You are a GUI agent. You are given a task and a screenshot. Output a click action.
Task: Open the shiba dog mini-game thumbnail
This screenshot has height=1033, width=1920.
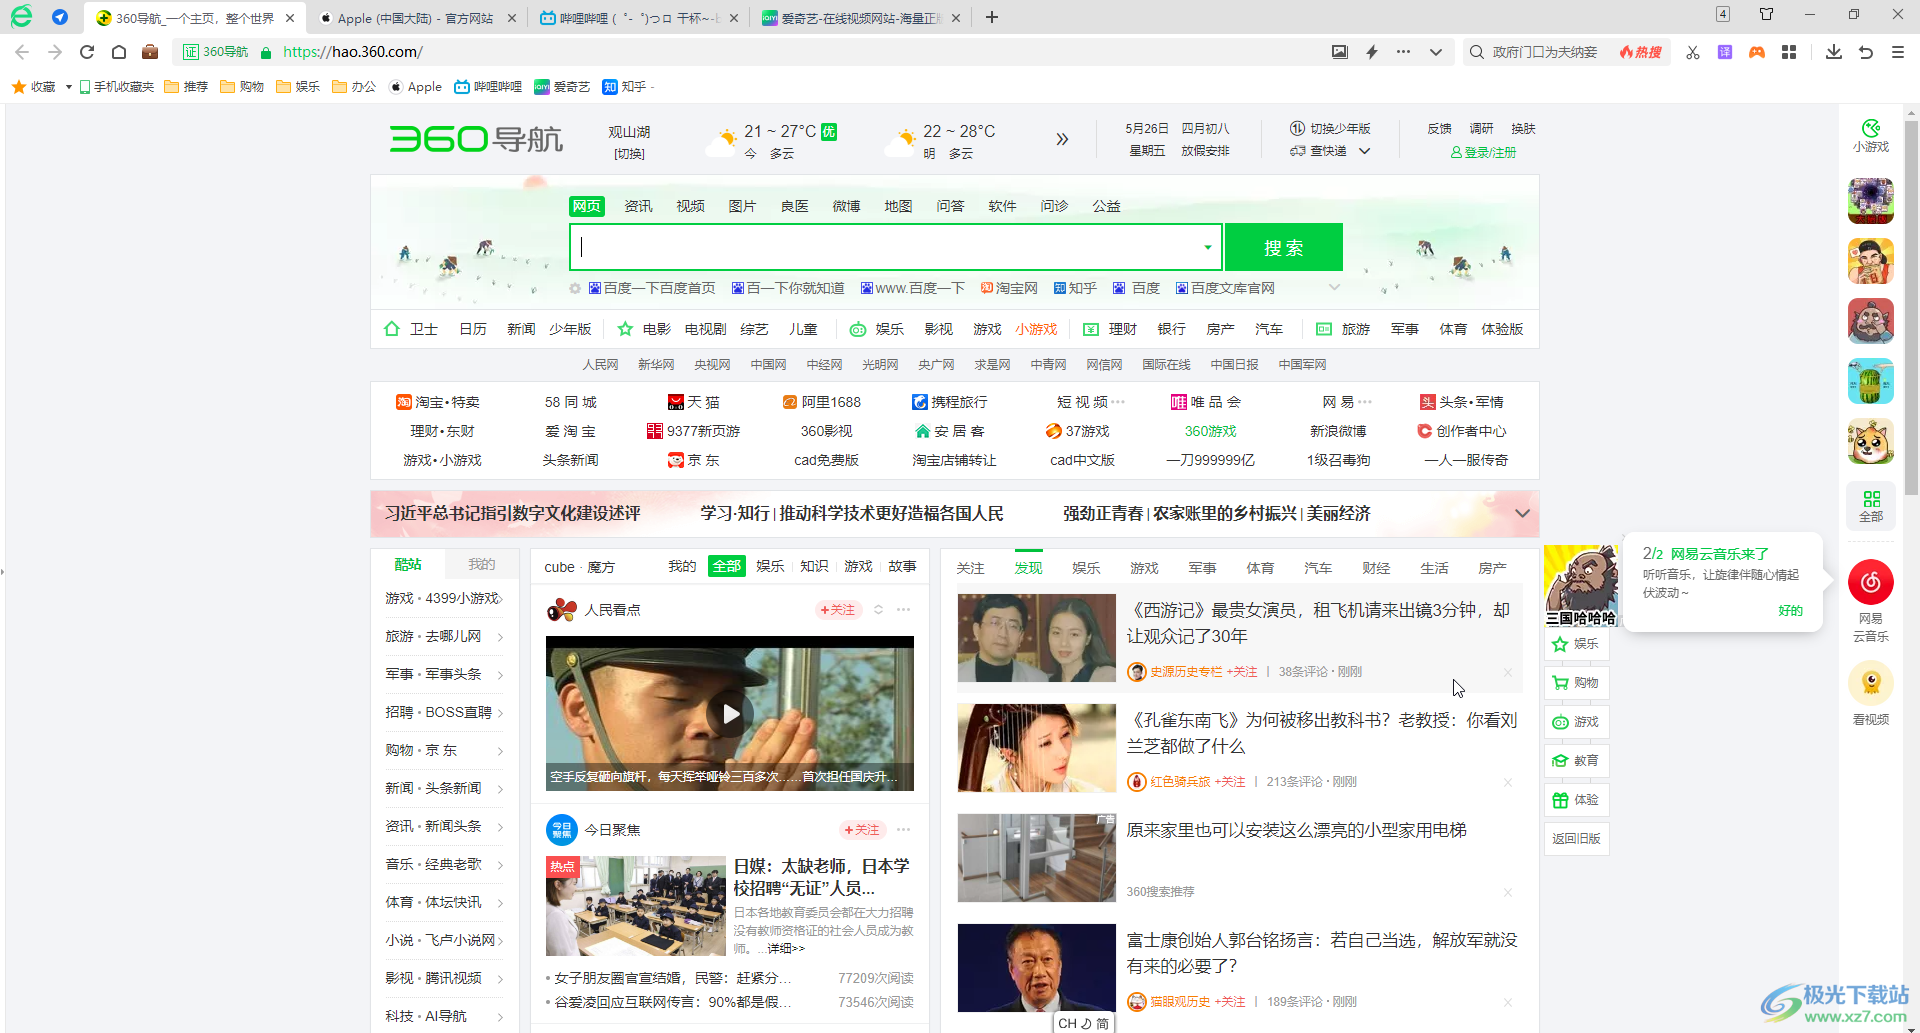1871,441
